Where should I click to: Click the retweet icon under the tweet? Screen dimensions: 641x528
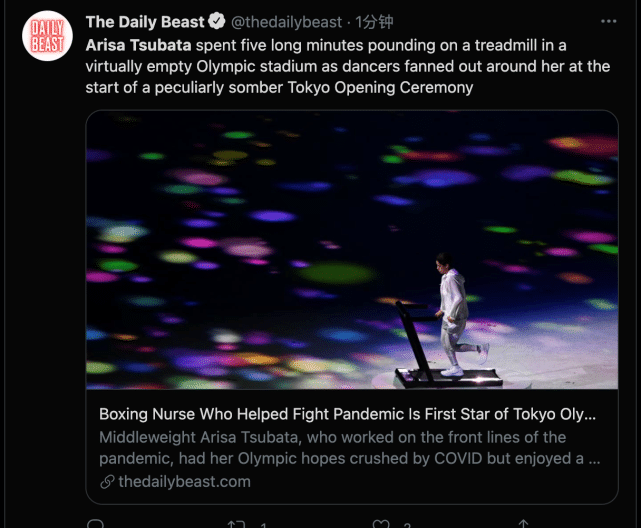(x=236, y=523)
